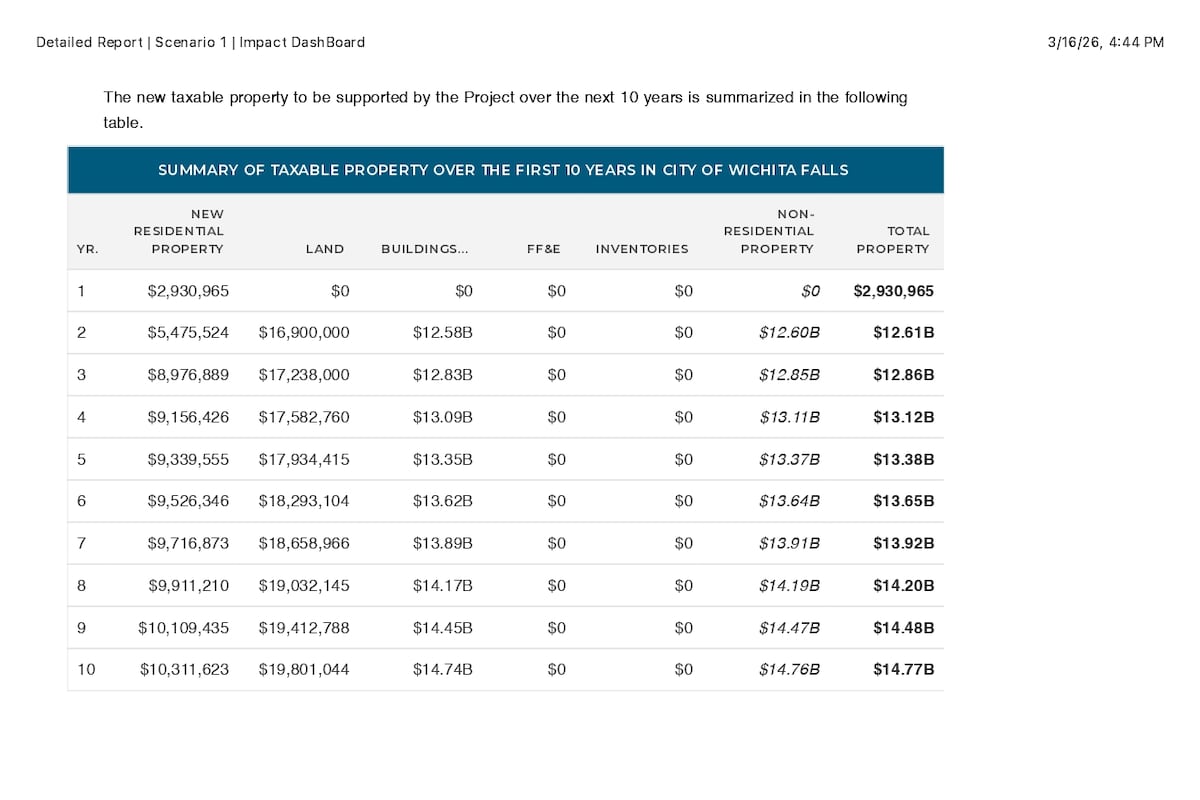
Task: Click the table title banner for Wichita Falls
Action: pyautogui.click(x=505, y=170)
